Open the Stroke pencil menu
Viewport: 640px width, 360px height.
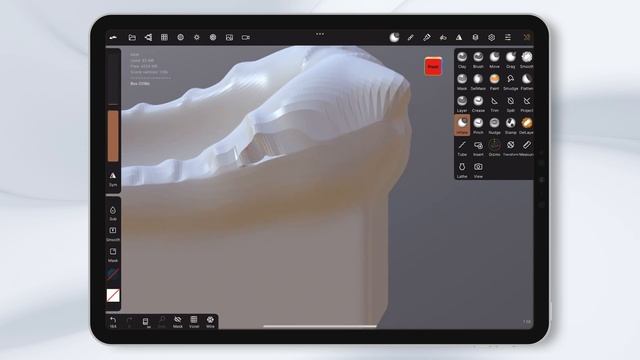coord(411,37)
